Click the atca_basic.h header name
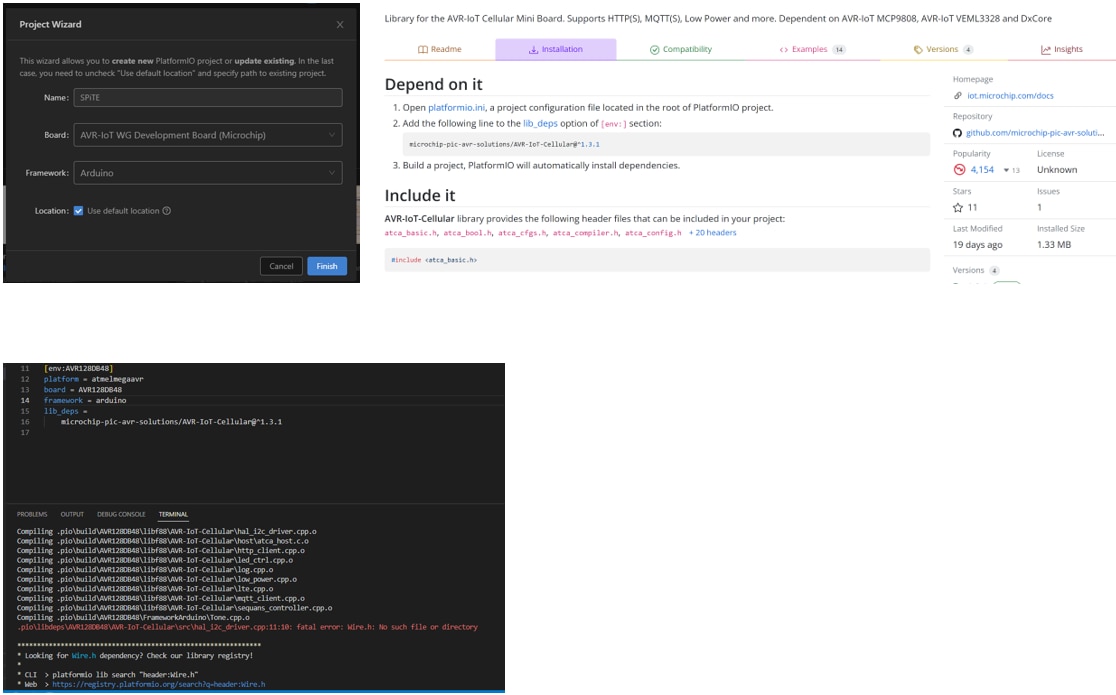The image size is (1116, 695). click(x=411, y=233)
